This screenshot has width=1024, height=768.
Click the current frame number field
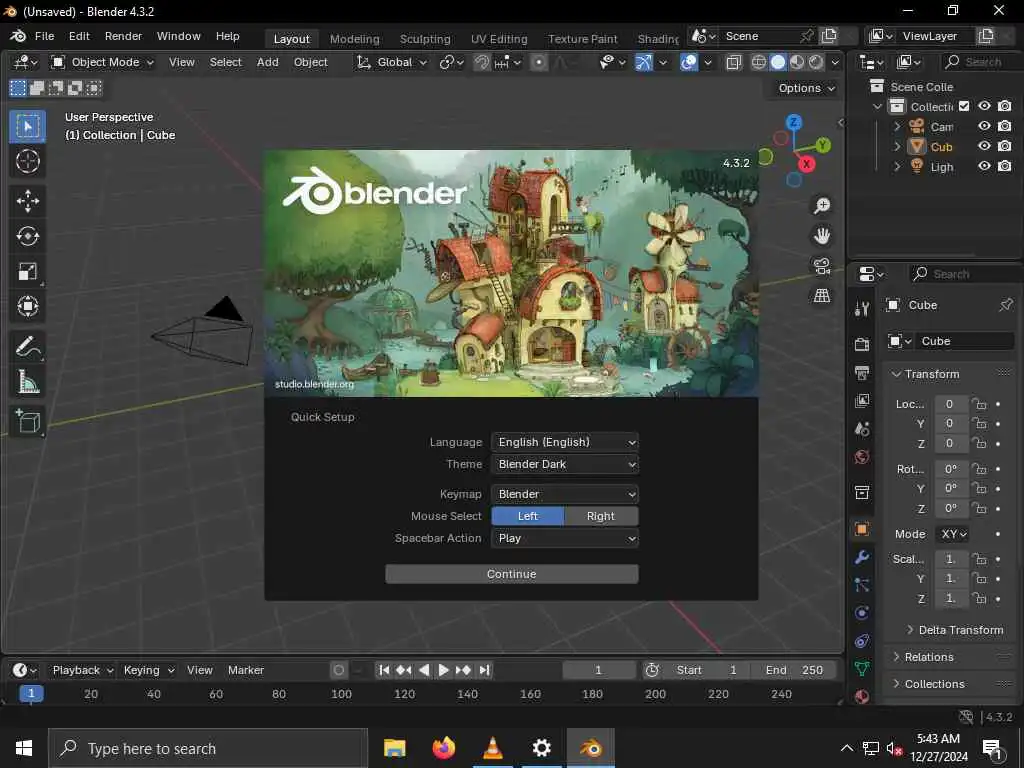coord(599,670)
